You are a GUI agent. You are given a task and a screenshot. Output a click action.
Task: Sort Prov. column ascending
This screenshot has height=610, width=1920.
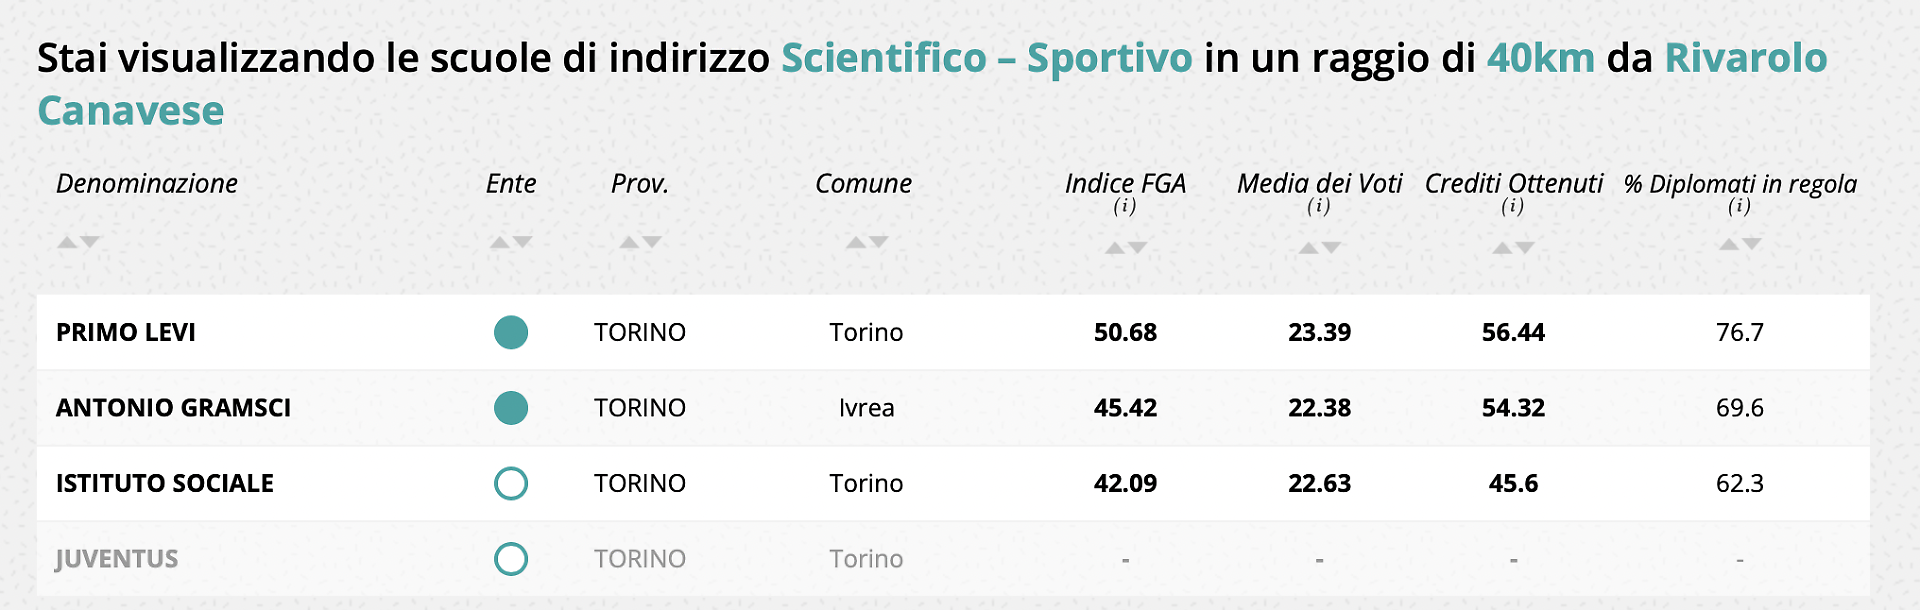pos(629,242)
